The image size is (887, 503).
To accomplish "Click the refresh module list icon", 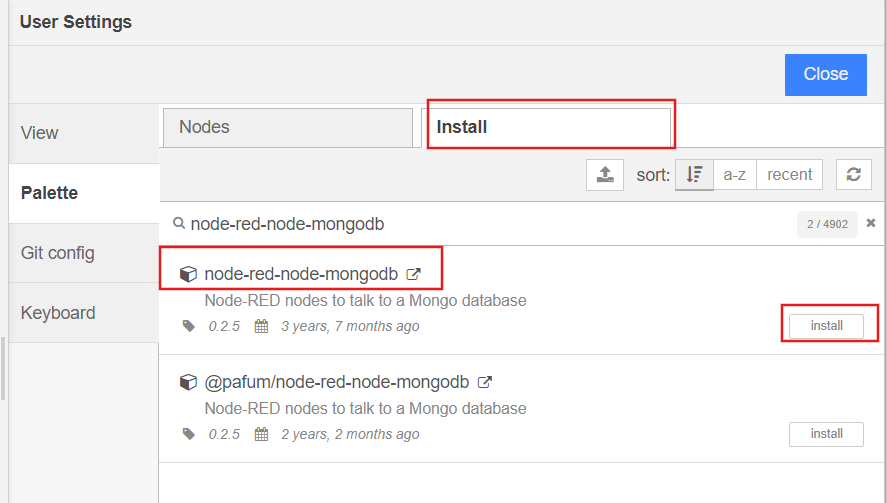I will [853, 174].
